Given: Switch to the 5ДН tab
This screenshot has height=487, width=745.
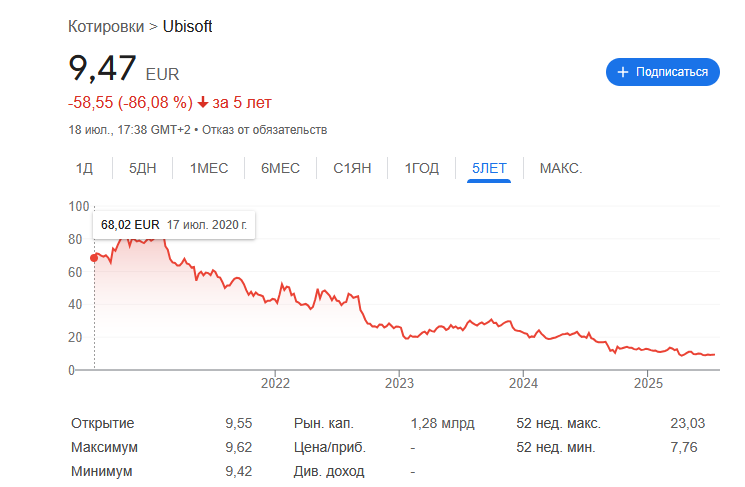Looking at the screenshot, I should pyautogui.click(x=143, y=168).
